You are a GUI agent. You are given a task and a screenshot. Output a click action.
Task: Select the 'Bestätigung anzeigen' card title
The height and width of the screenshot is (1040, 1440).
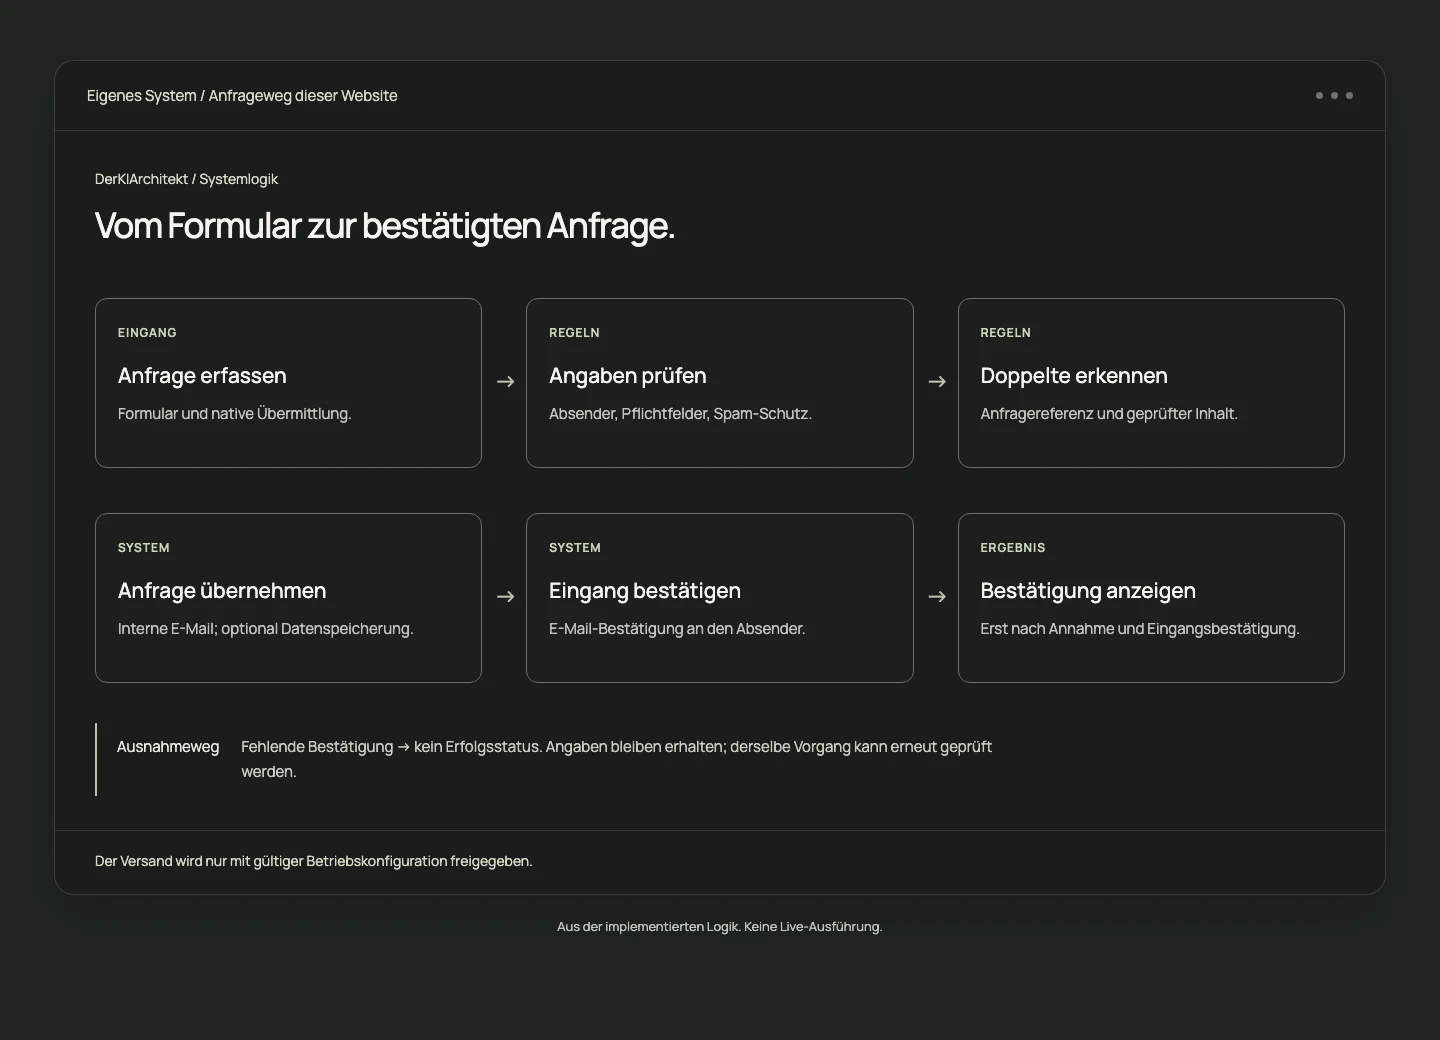tap(1088, 591)
